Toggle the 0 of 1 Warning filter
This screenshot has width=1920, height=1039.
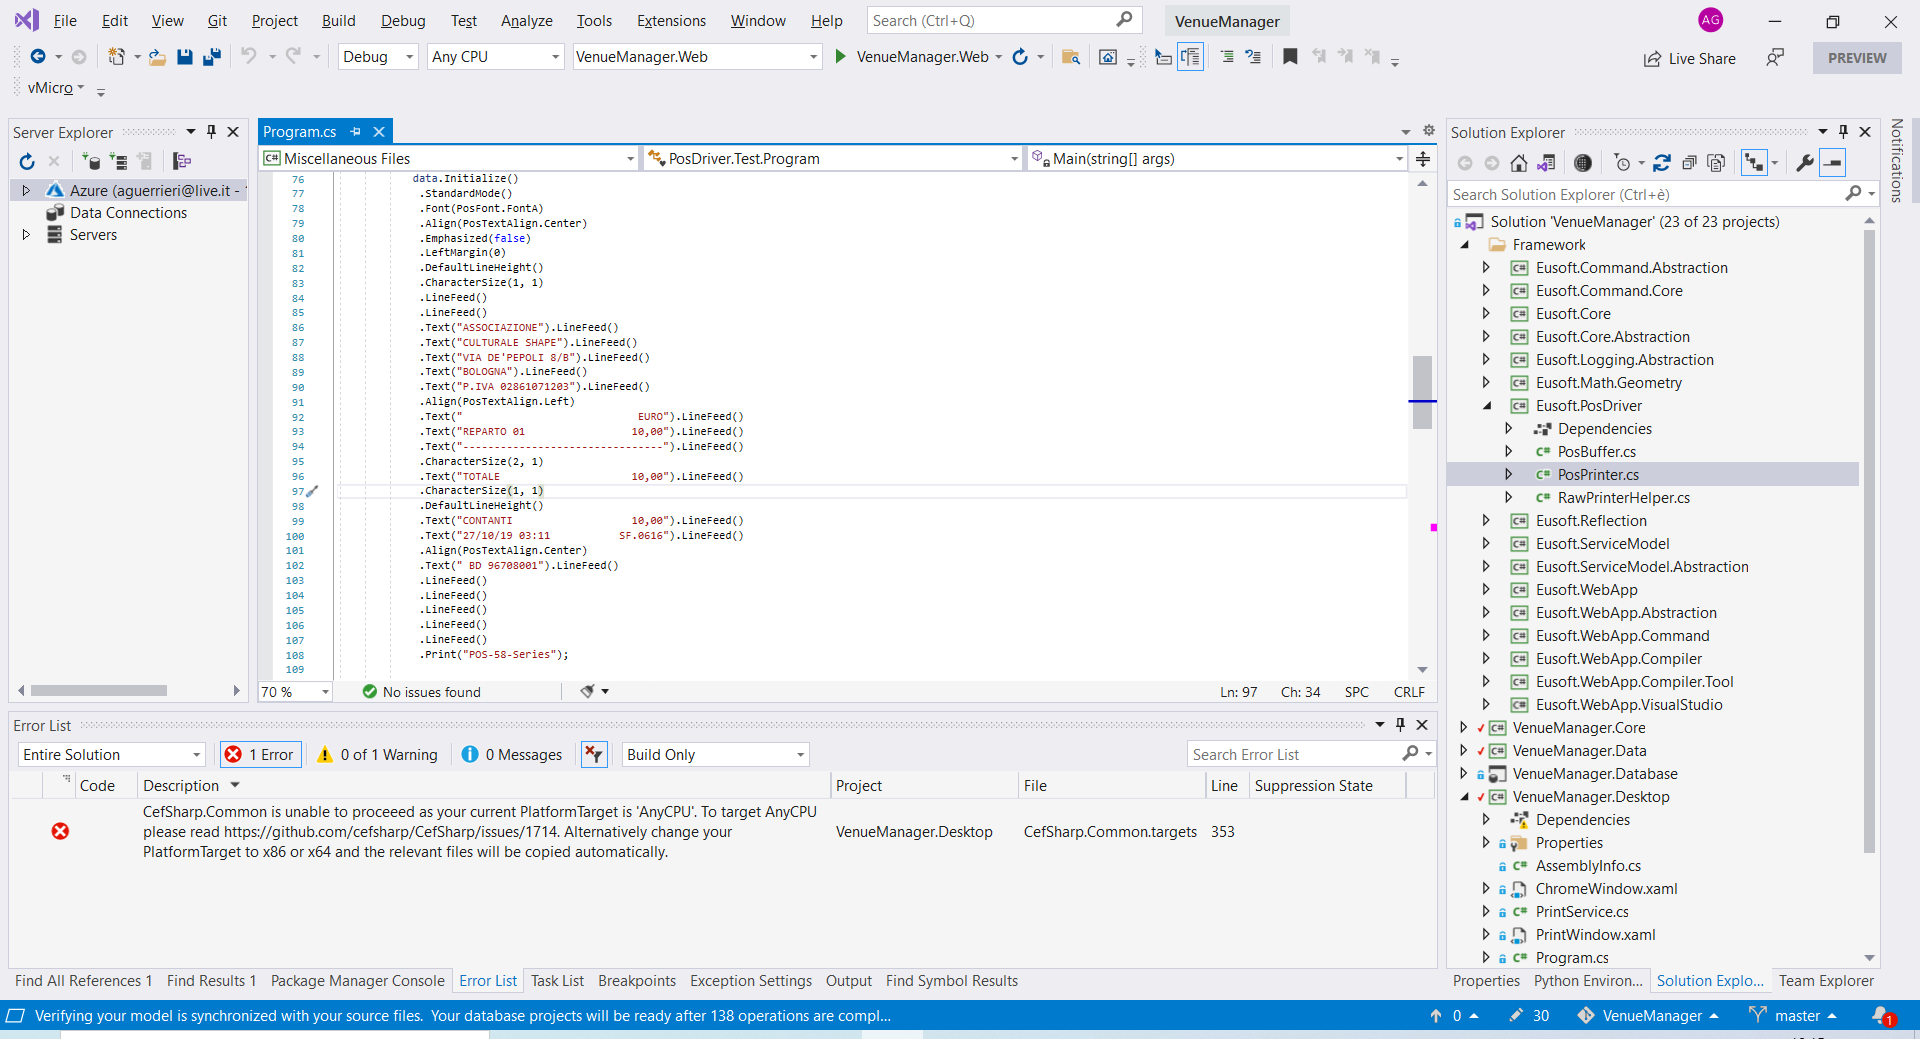tap(377, 755)
